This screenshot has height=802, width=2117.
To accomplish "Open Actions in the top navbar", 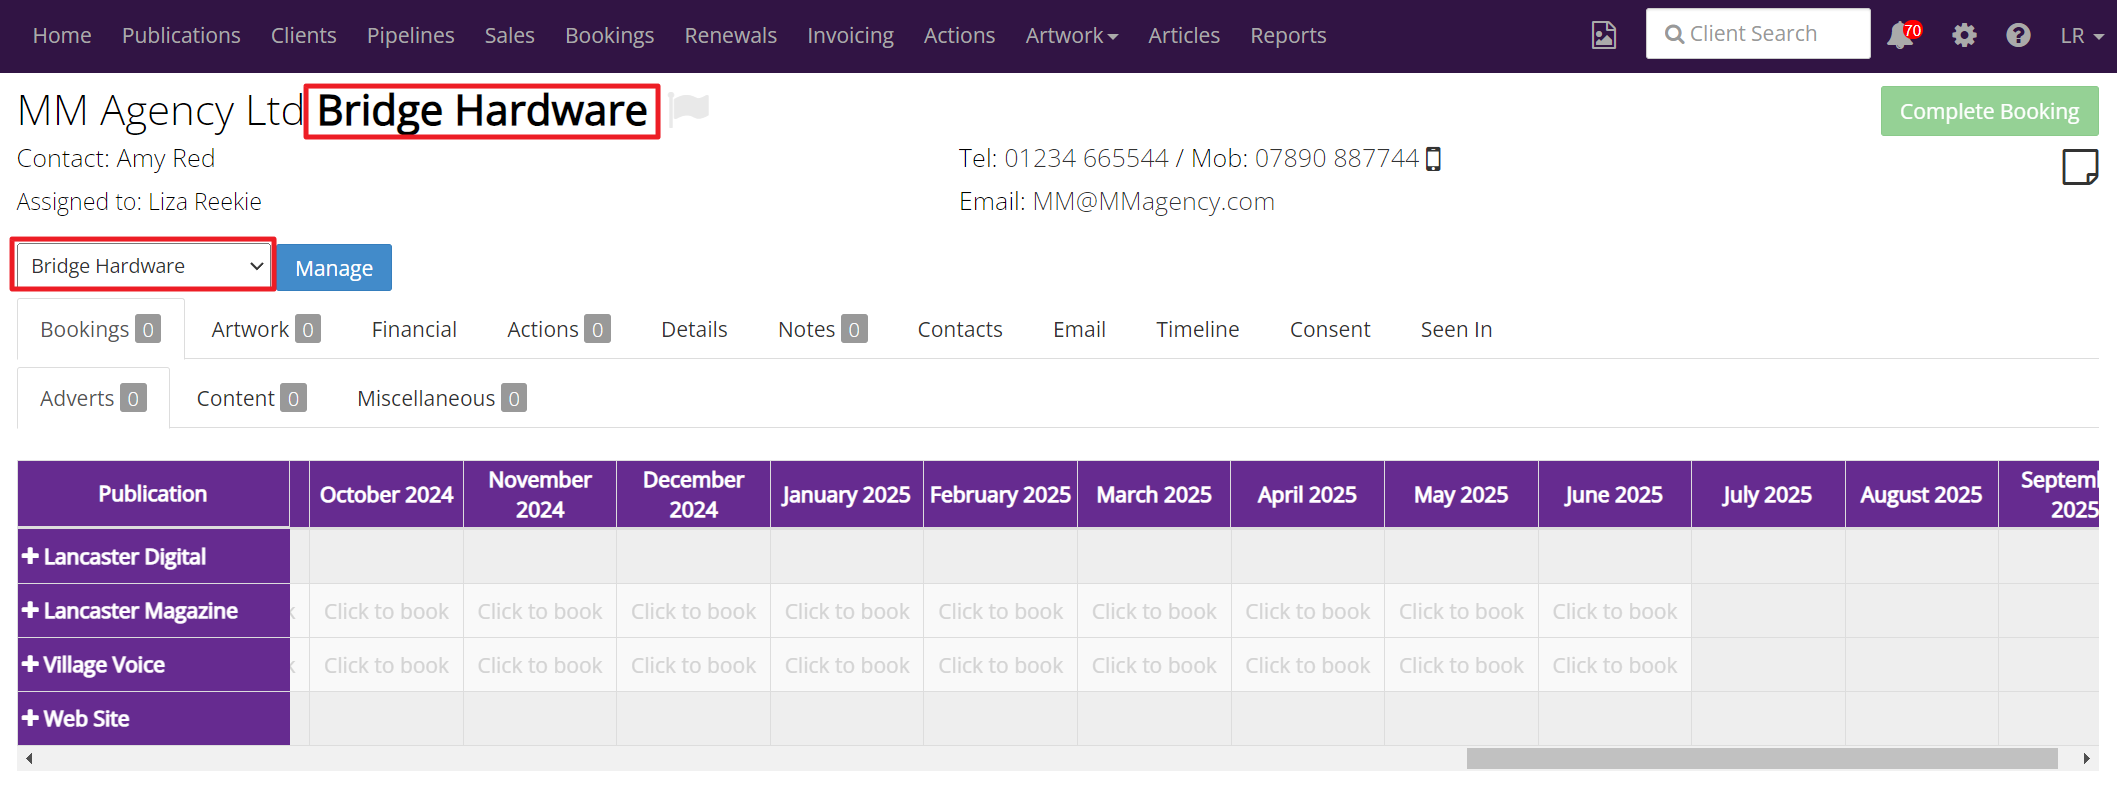I will pos(959,35).
